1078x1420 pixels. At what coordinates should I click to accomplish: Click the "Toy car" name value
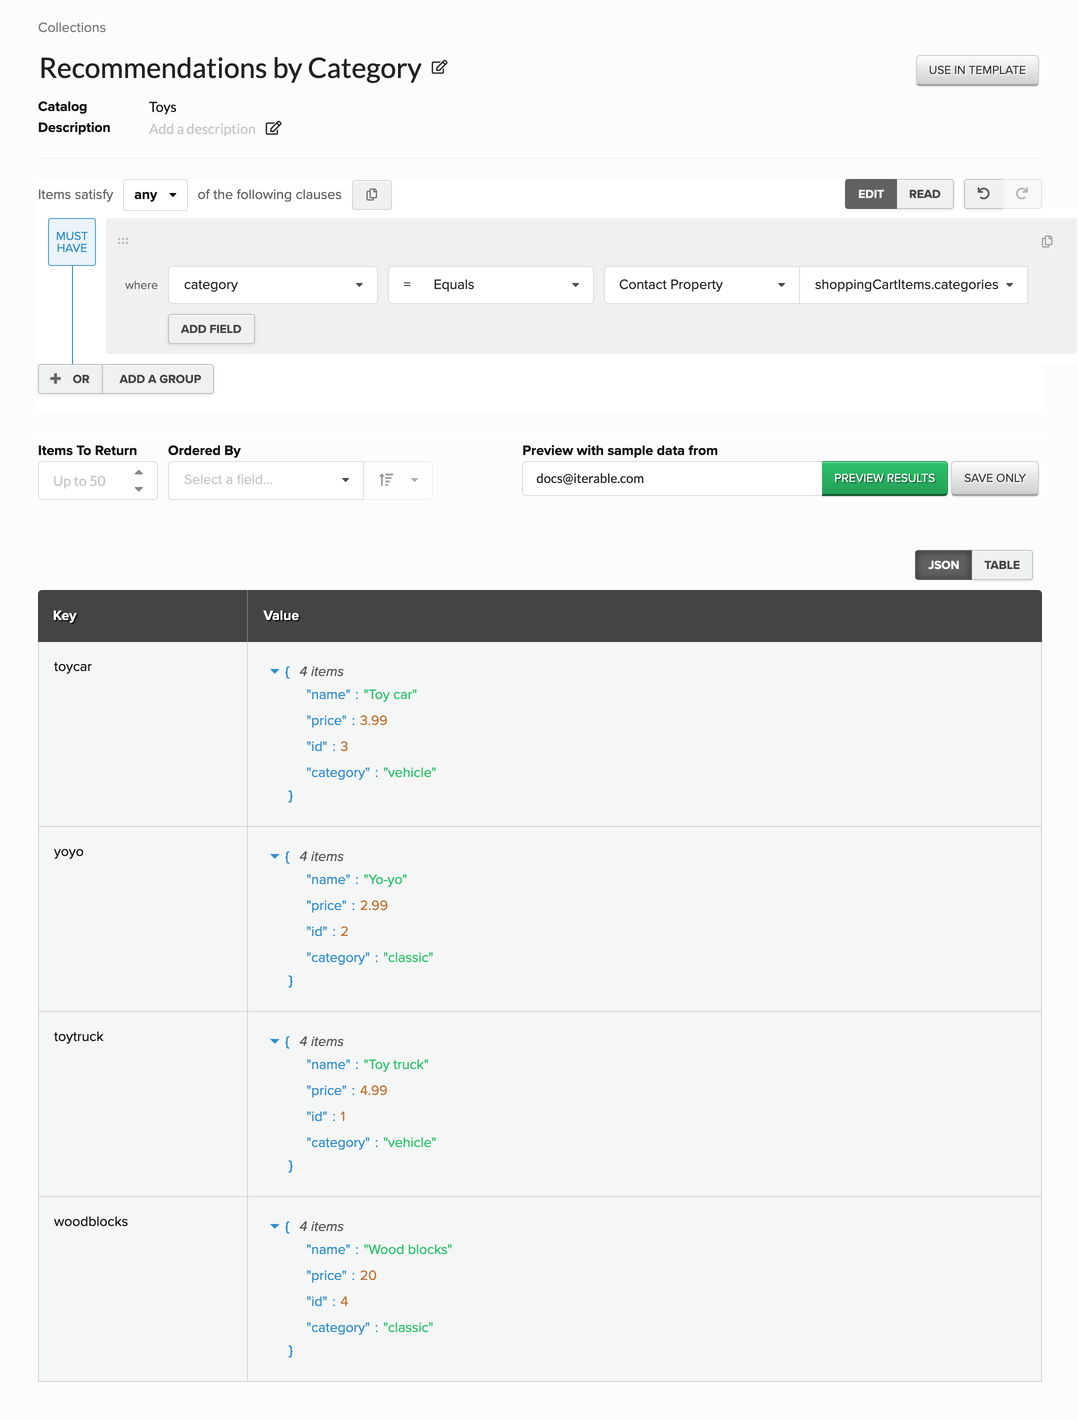[390, 694]
